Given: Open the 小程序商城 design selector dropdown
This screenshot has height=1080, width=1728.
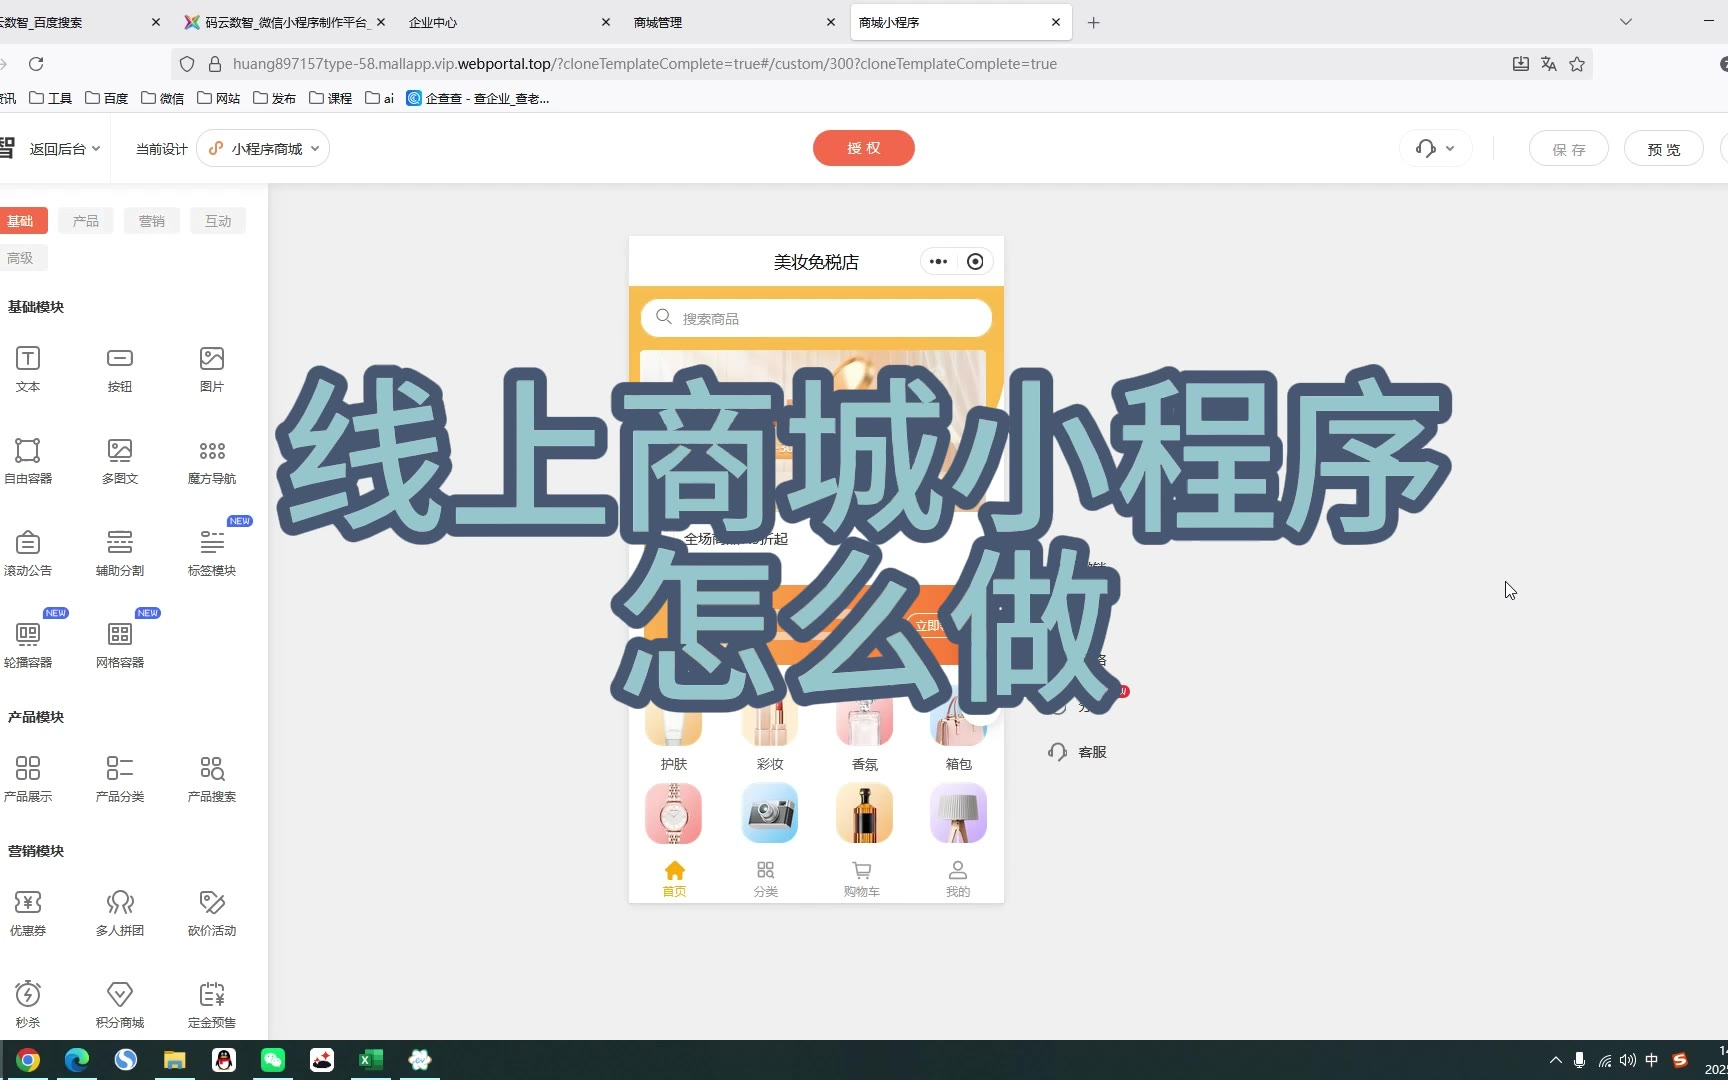Looking at the screenshot, I should tap(264, 149).
